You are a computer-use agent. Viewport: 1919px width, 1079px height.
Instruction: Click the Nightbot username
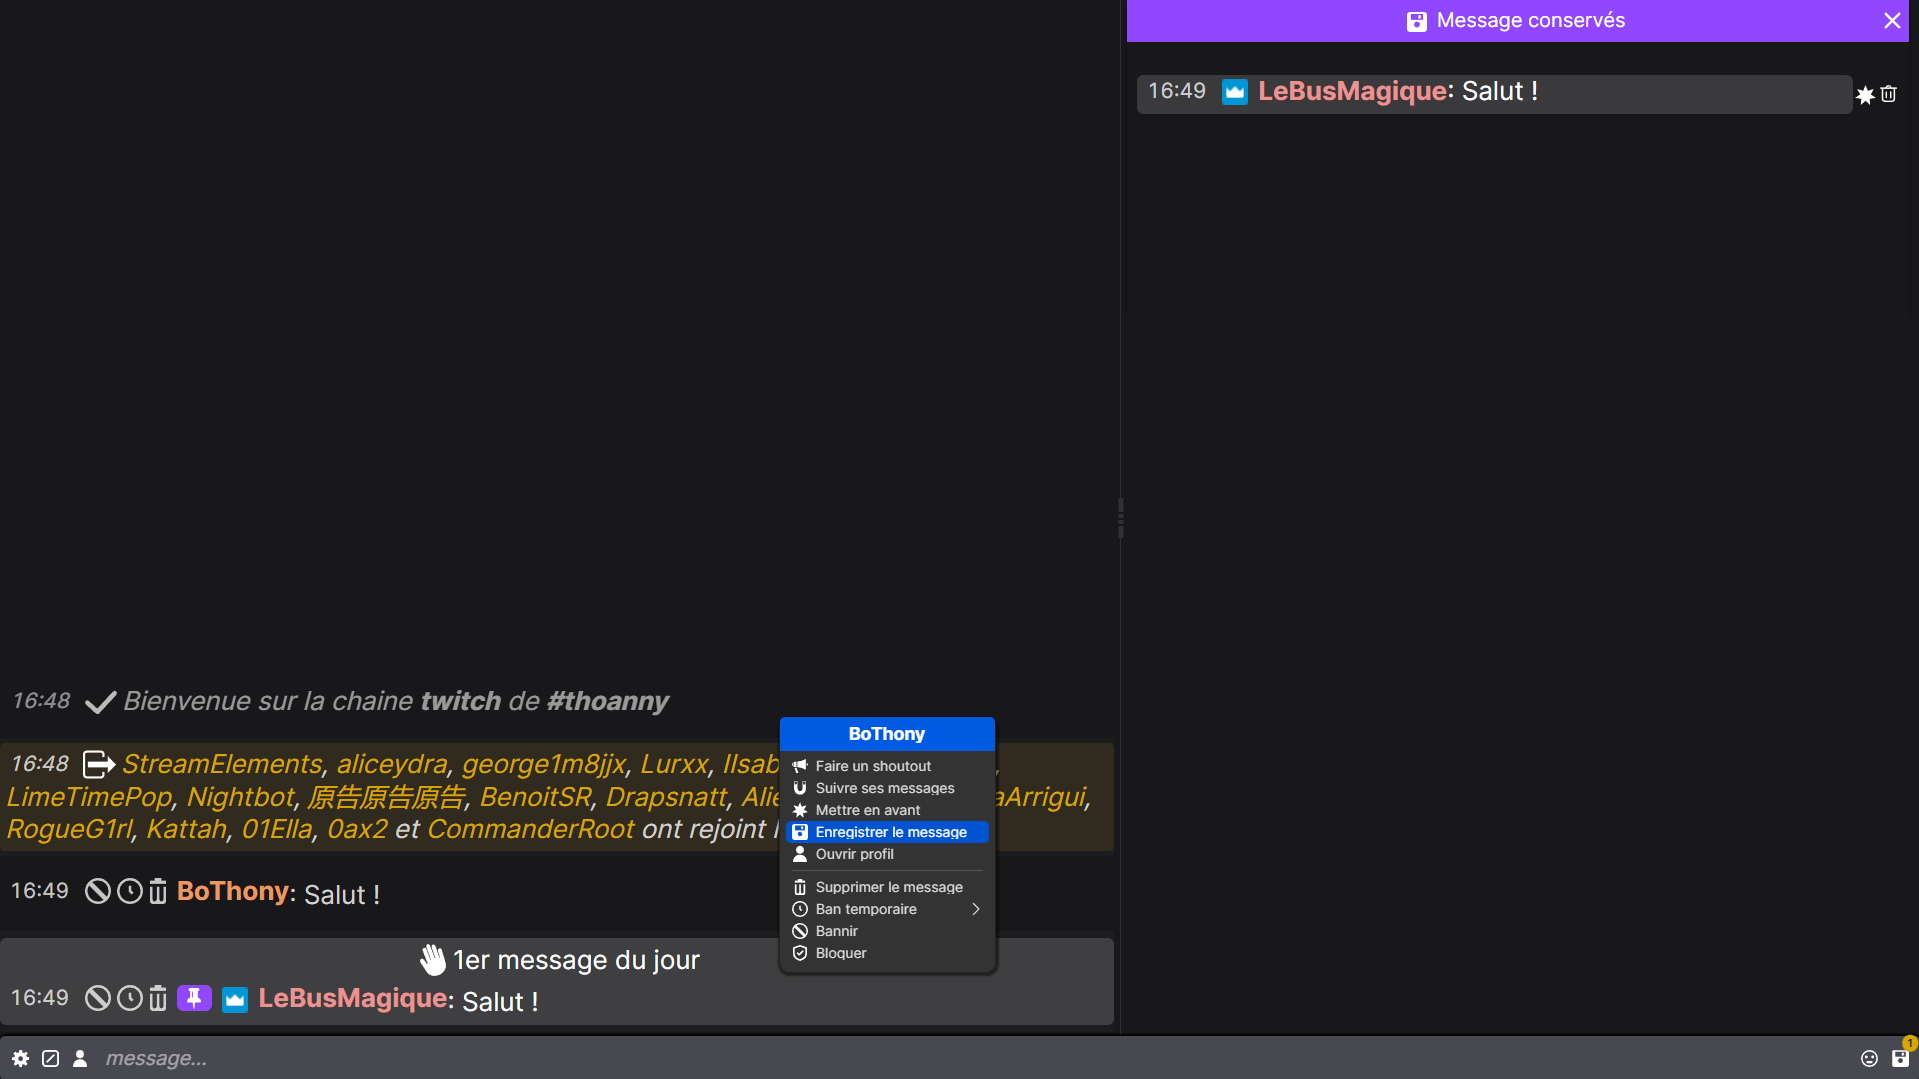pyautogui.click(x=241, y=797)
